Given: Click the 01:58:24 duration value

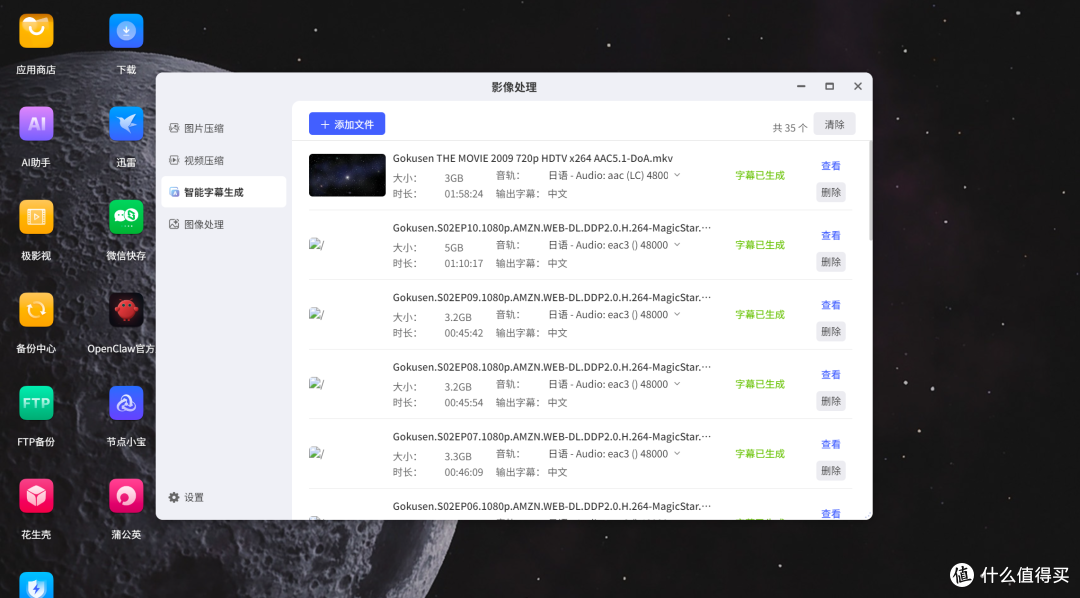Looking at the screenshot, I should pos(464,194).
